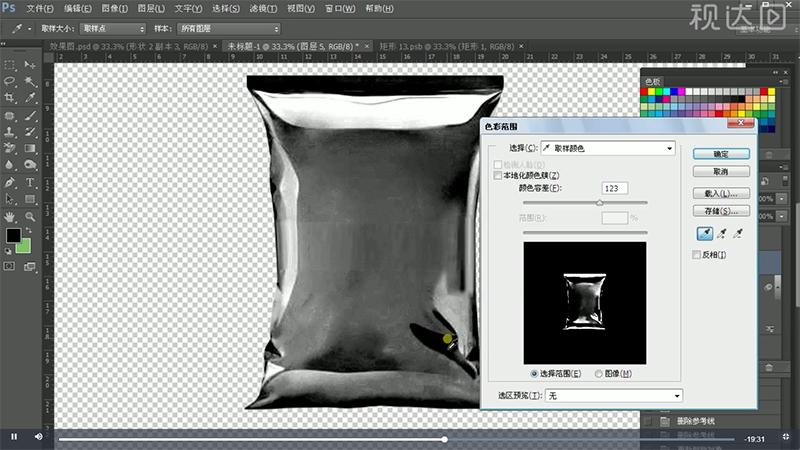The height and width of the screenshot is (450, 800).
Task: Select the Brush tool
Action: click(x=30, y=116)
